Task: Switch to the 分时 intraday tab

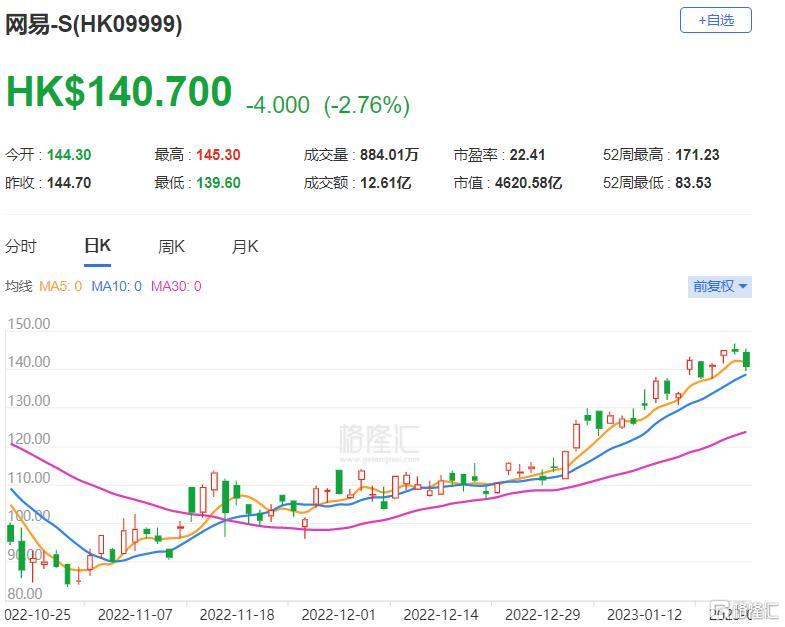Action: click(21, 246)
